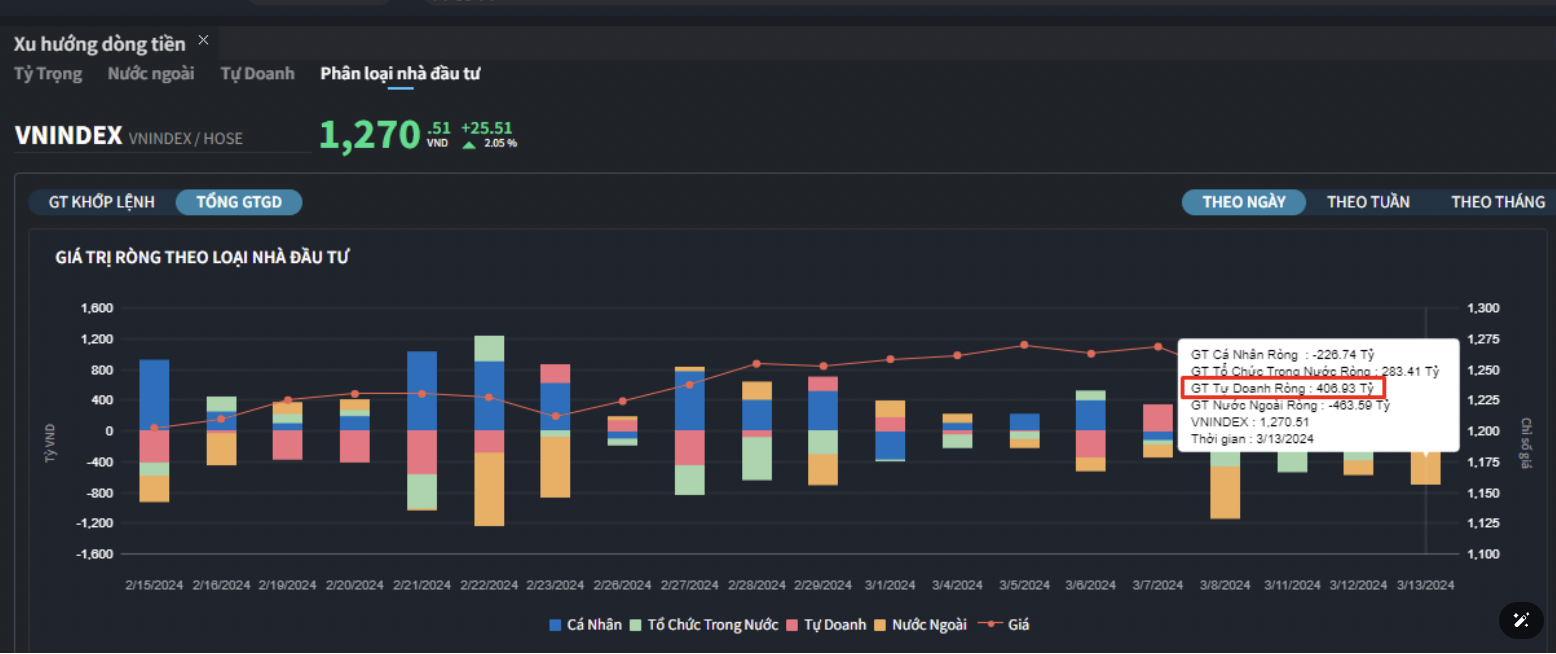Click the magic wand icon button
Image resolution: width=1556 pixels, height=654 pixels.
click(1521, 620)
